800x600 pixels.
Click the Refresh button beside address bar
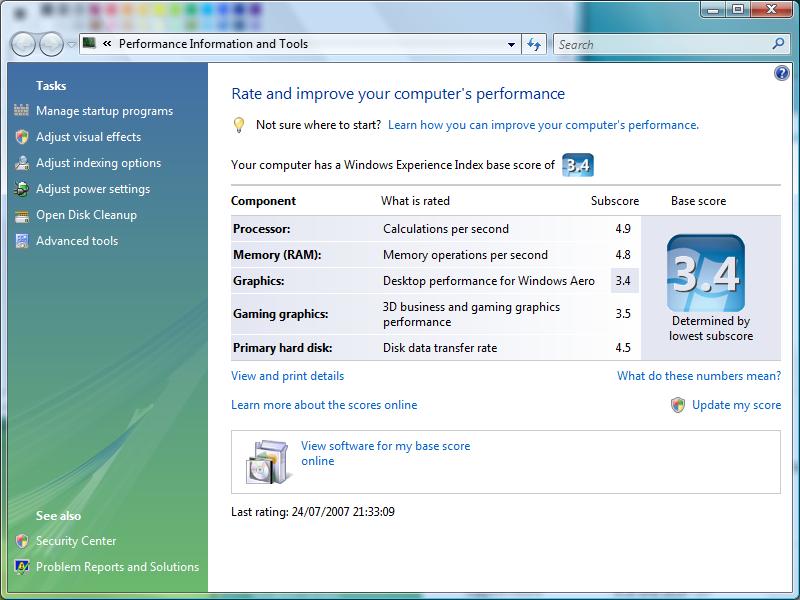[x=534, y=44]
